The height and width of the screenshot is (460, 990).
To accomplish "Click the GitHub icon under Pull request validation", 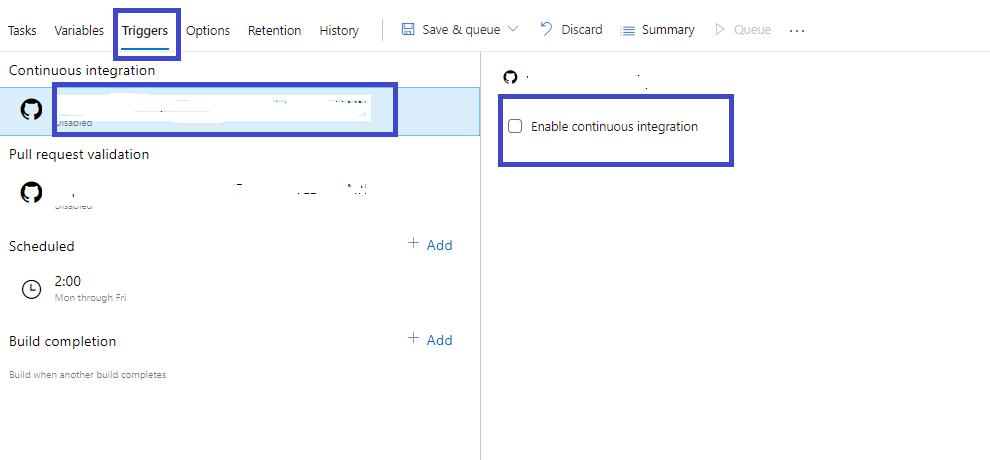I will (32, 192).
